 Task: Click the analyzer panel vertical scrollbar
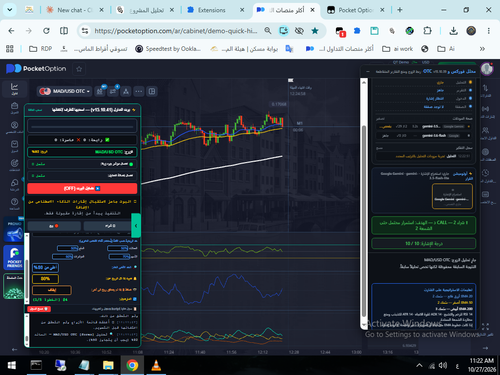pos(364,221)
